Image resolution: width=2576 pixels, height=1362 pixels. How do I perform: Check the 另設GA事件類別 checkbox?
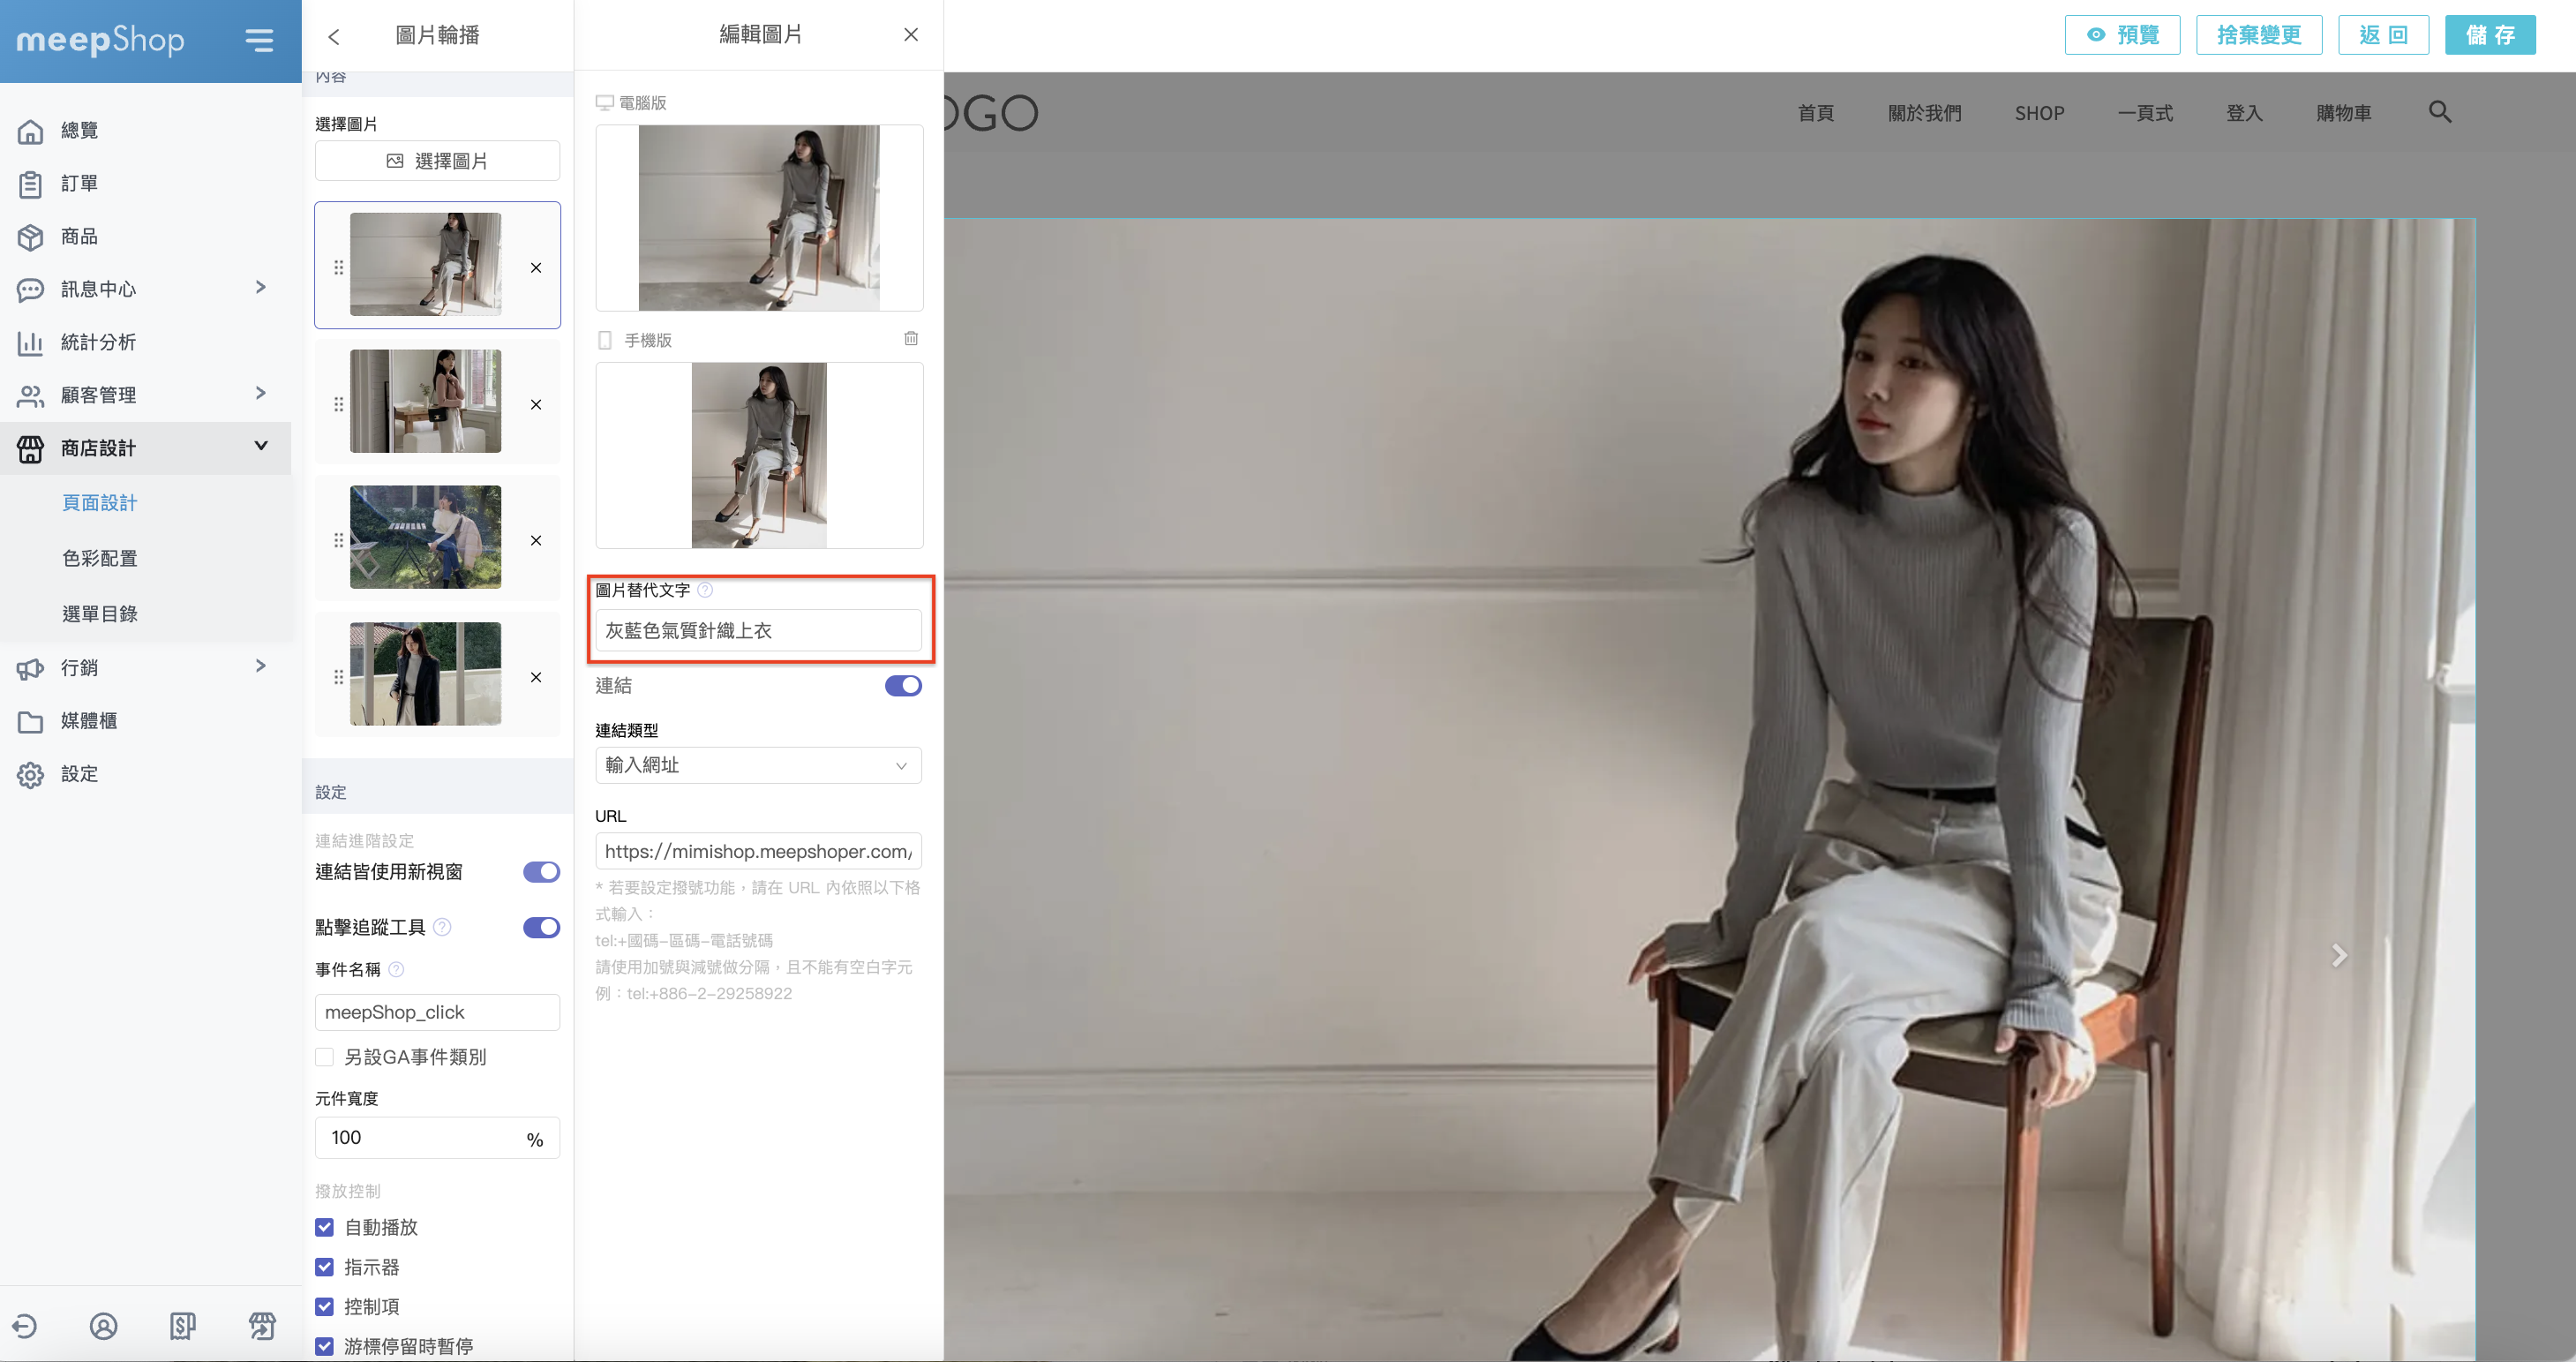coord(324,1057)
